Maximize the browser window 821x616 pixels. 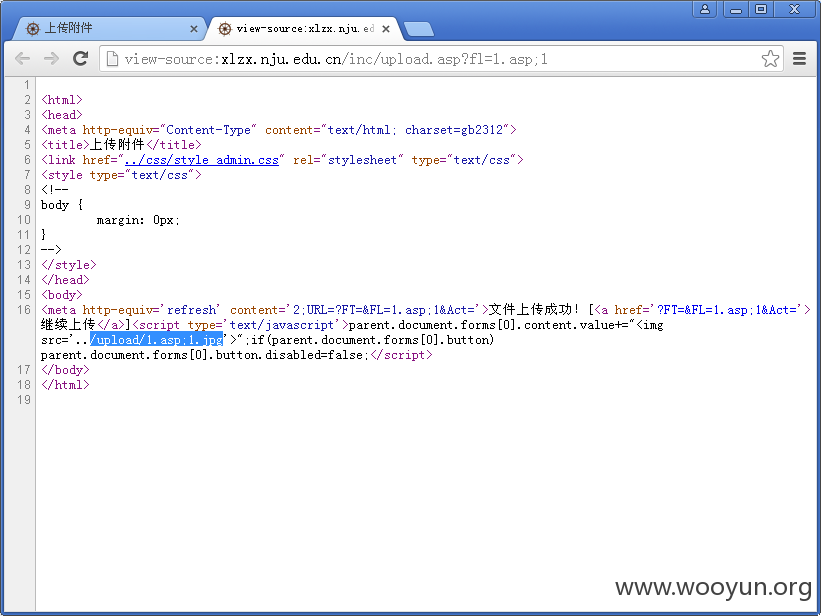pos(761,9)
